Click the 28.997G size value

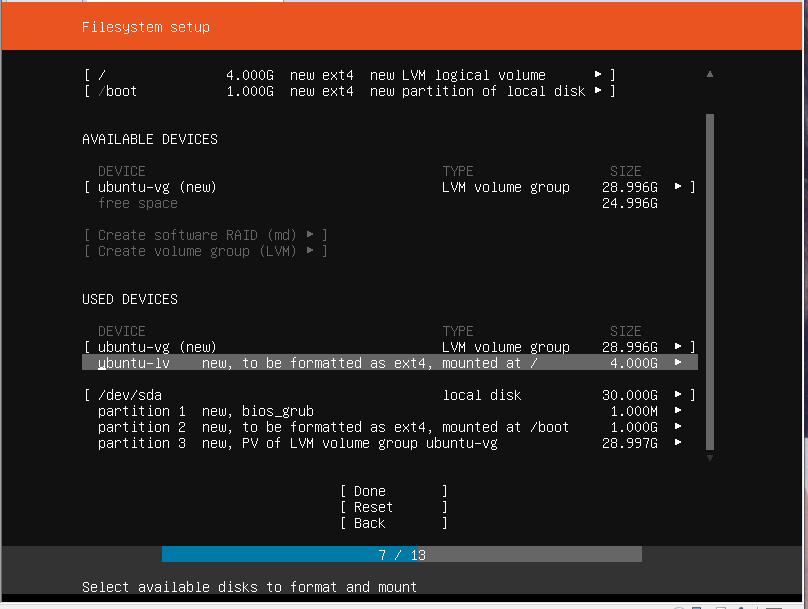point(630,443)
